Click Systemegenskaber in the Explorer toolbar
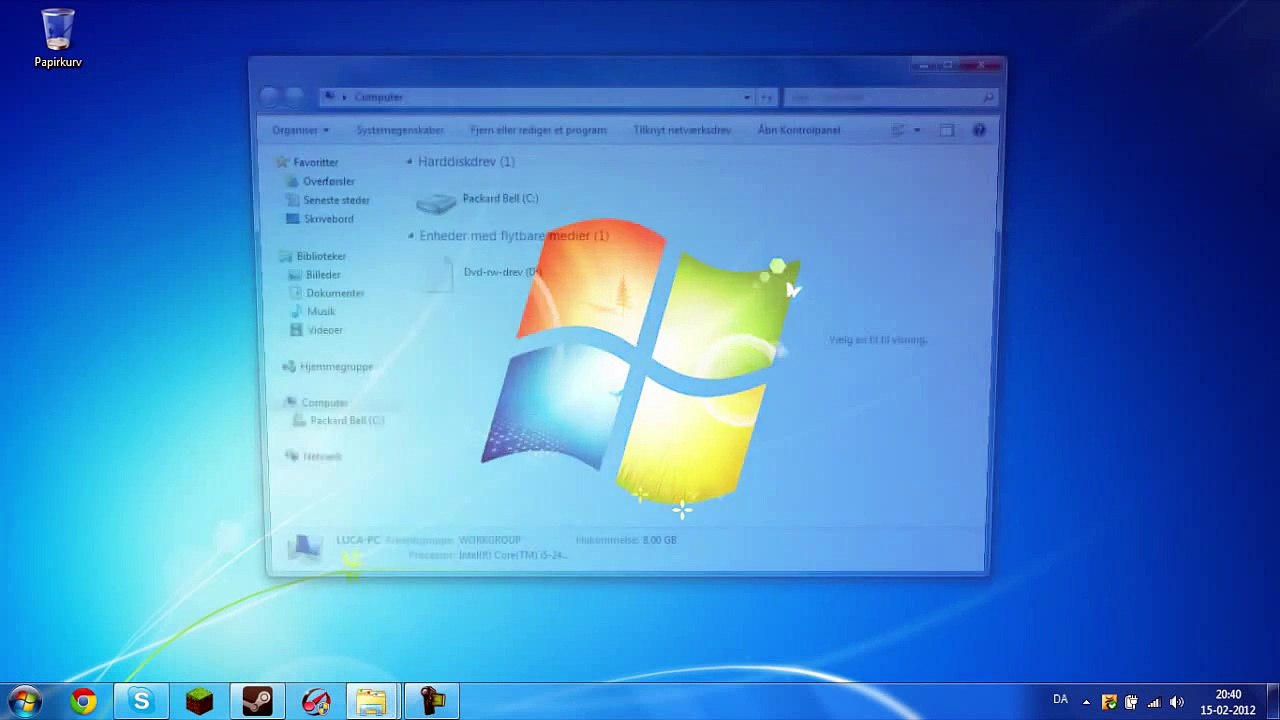 pyautogui.click(x=400, y=130)
